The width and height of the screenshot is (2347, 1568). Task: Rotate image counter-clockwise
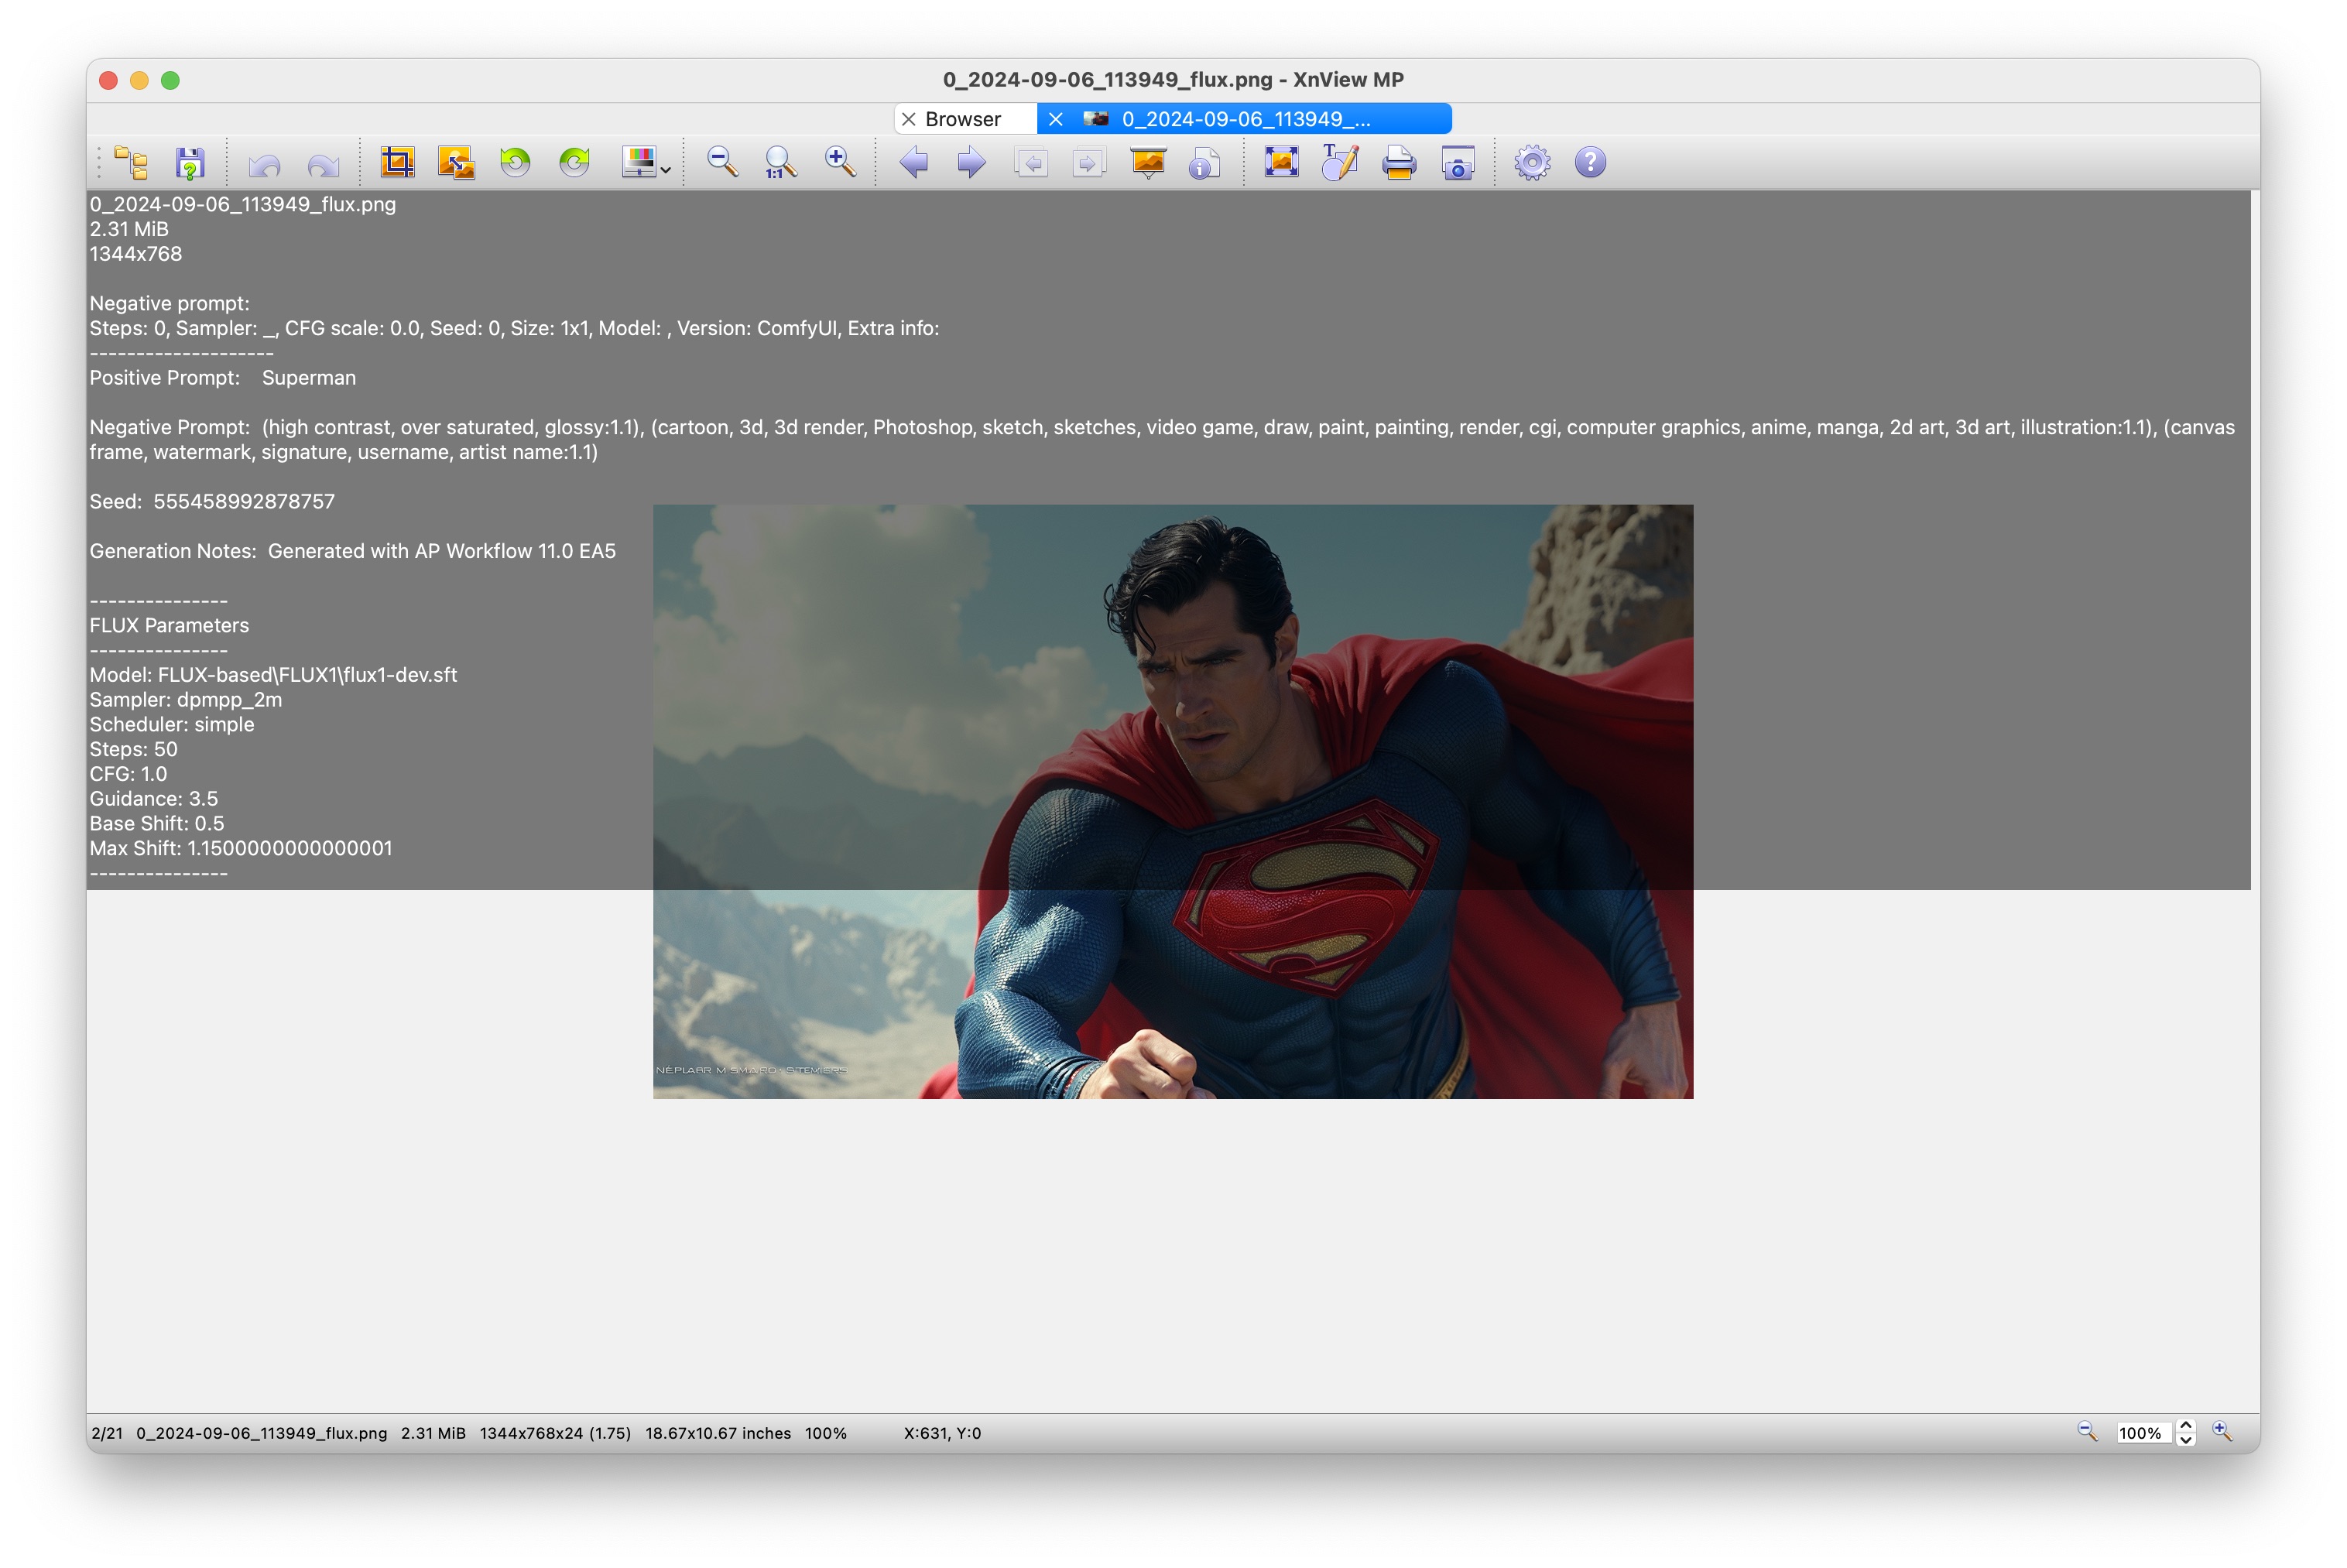(x=515, y=162)
